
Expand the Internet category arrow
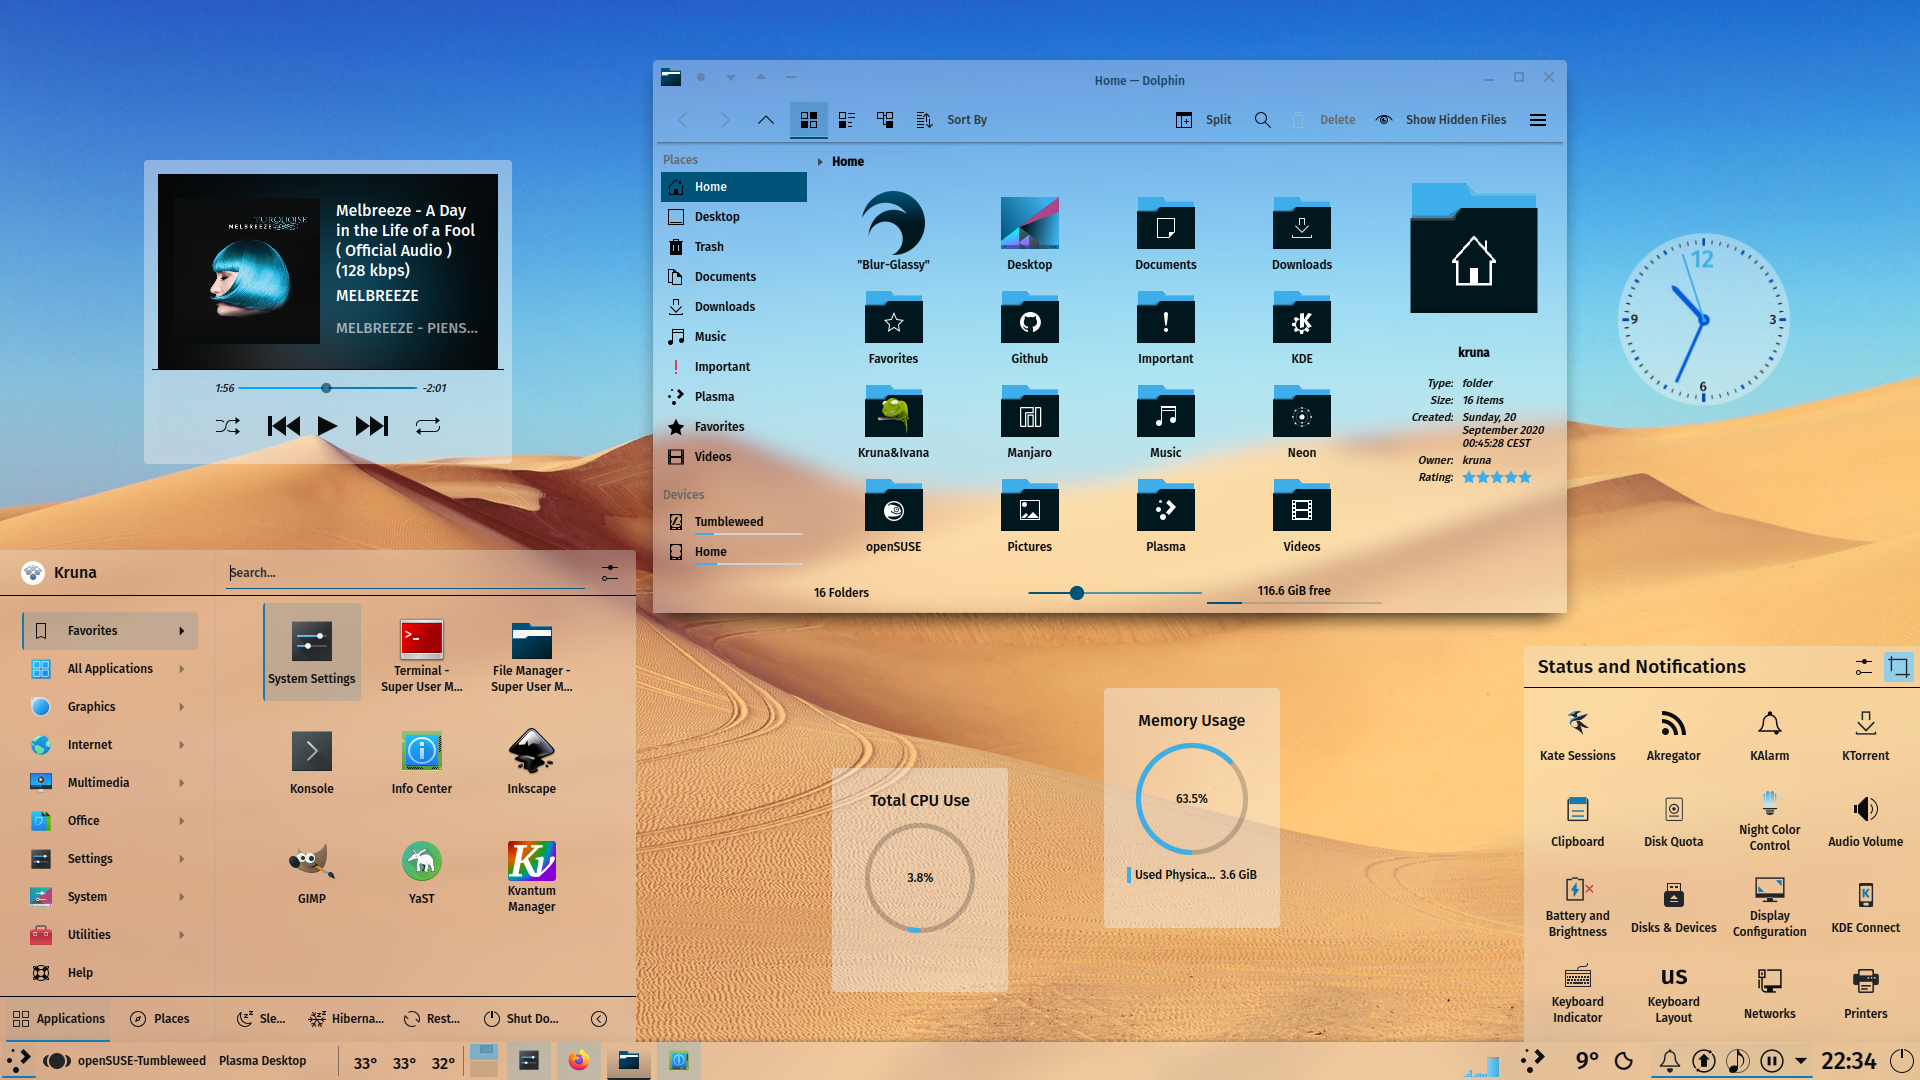click(x=181, y=745)
